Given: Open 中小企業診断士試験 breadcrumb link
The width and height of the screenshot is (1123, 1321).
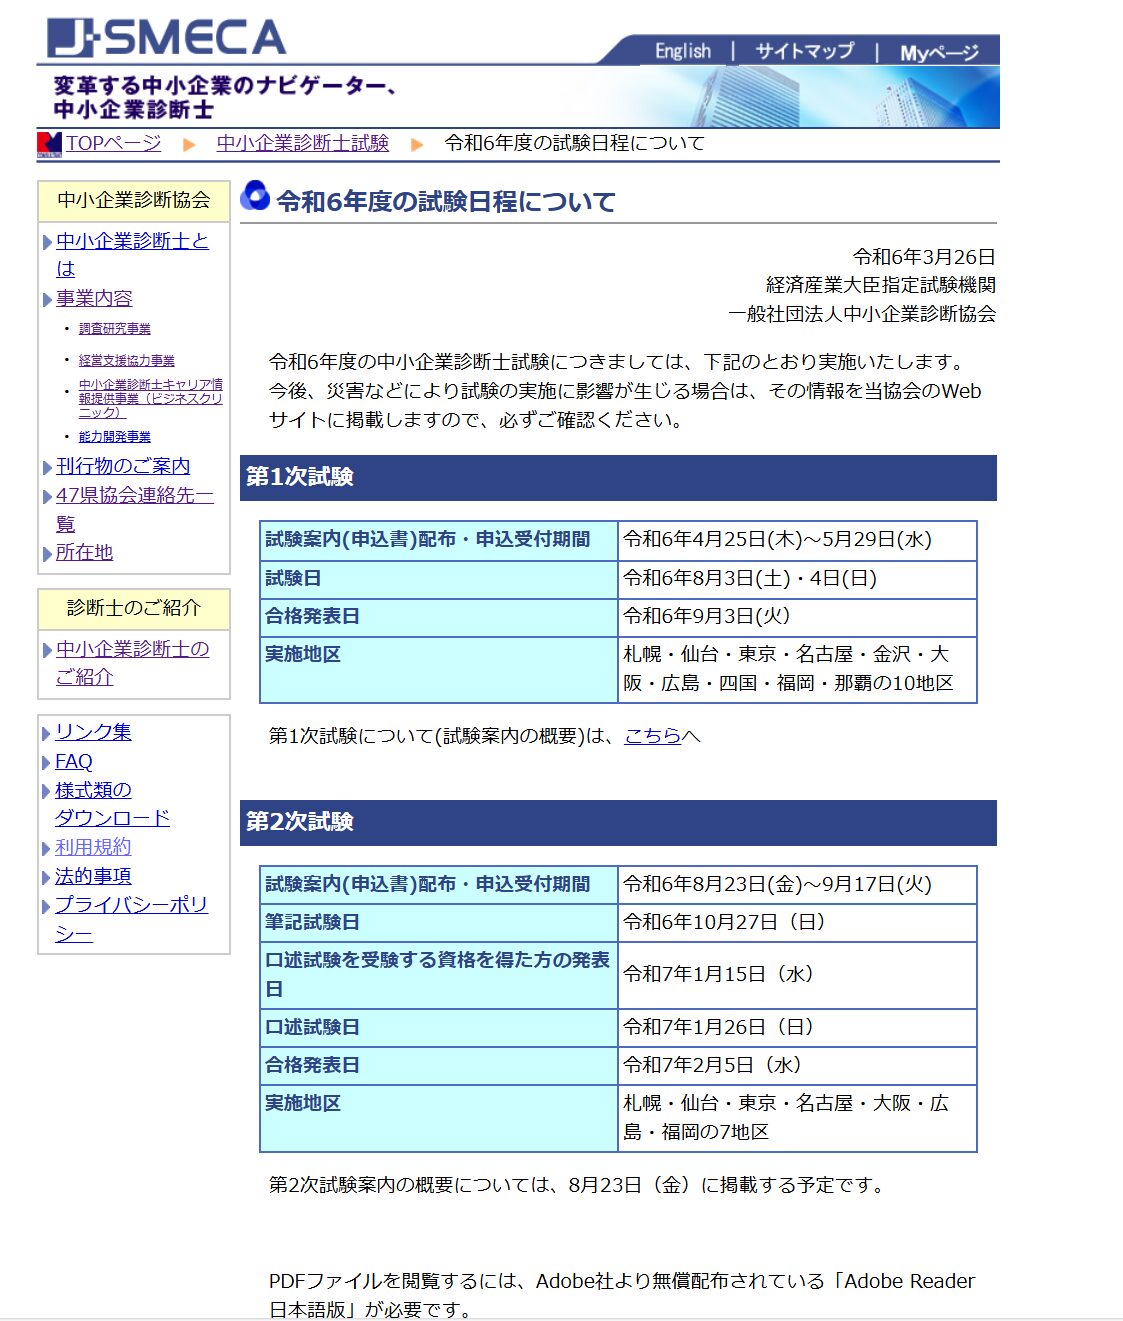Looking at the screenshot, I should [302, 143].
